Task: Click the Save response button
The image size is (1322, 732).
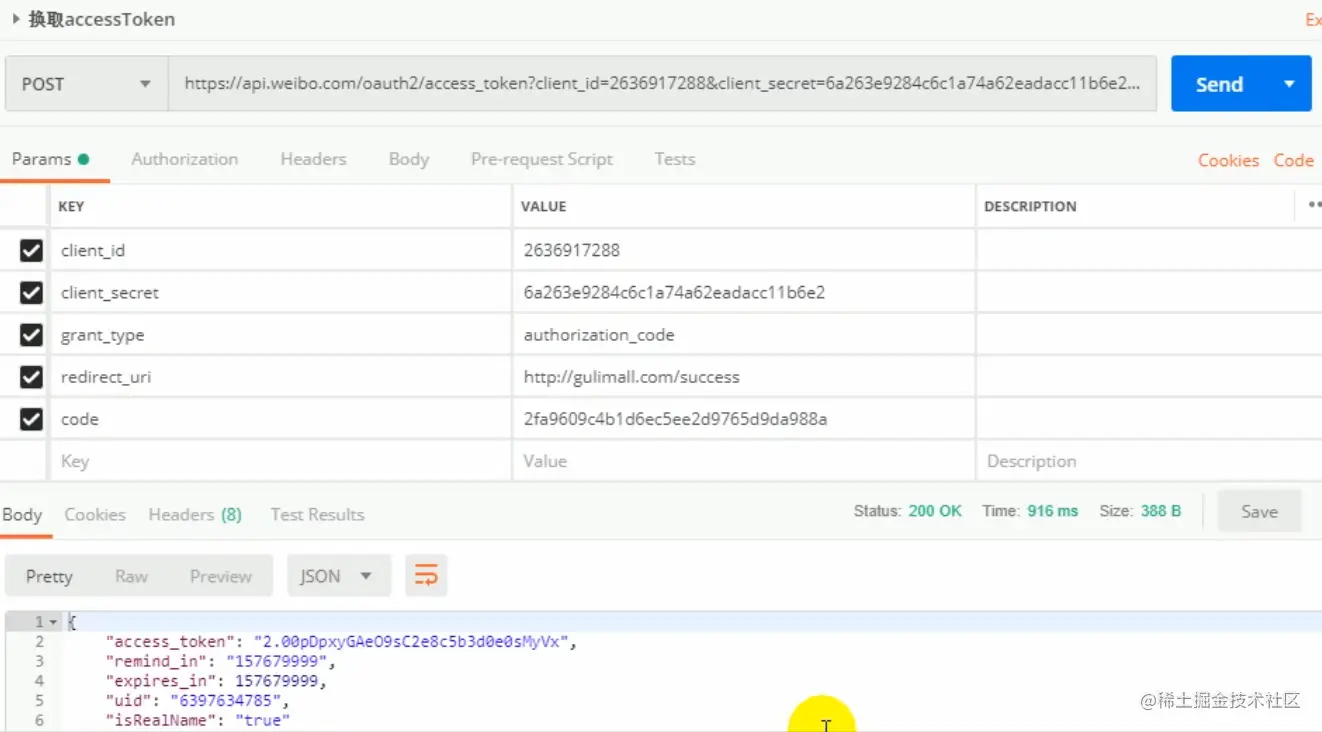Action: coord(1259,511)
